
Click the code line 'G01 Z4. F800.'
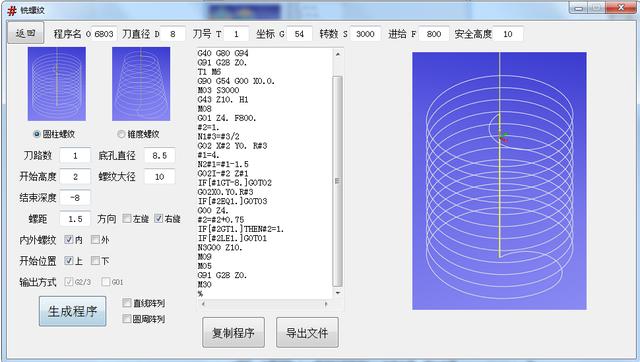(227, 118)
